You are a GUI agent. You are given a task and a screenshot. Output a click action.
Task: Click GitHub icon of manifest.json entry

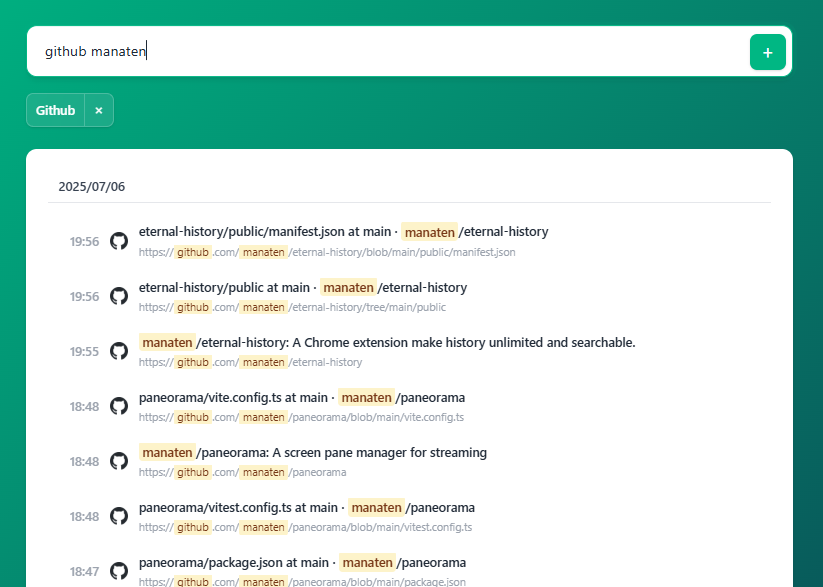pos(119,241)
